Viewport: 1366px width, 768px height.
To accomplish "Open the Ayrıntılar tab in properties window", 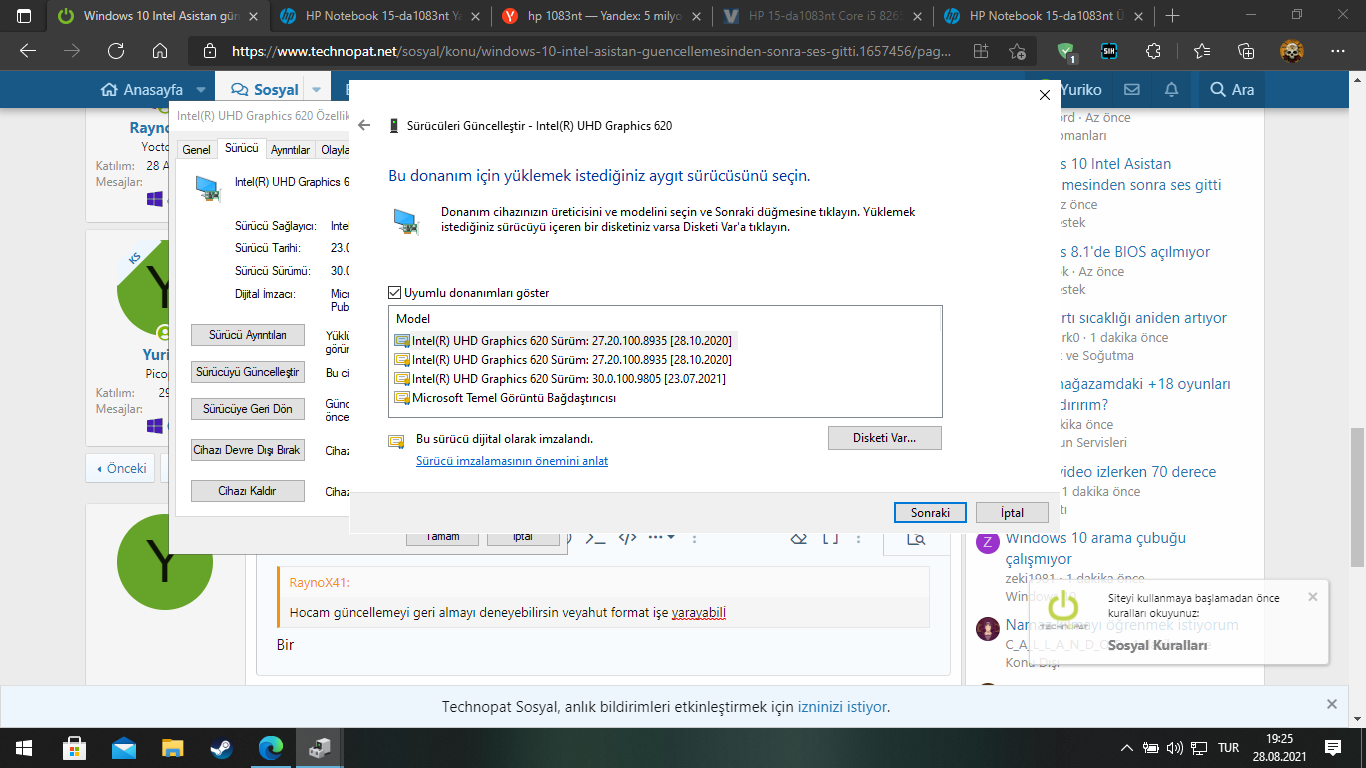I will pyautogui.click(x=291, y=150).
